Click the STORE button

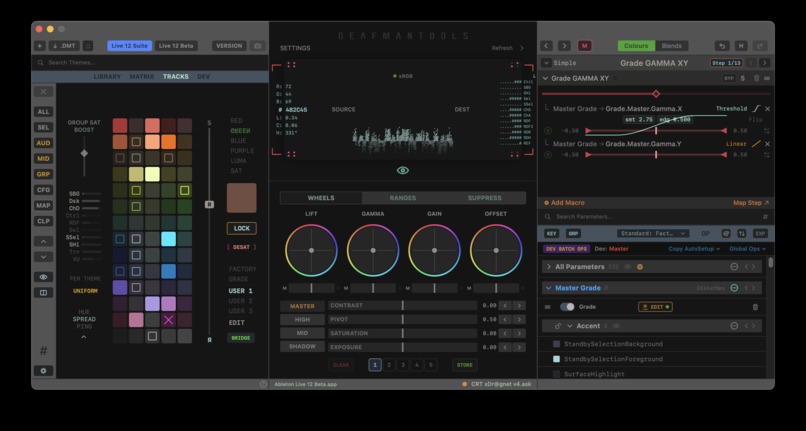(x=465, y=365)
